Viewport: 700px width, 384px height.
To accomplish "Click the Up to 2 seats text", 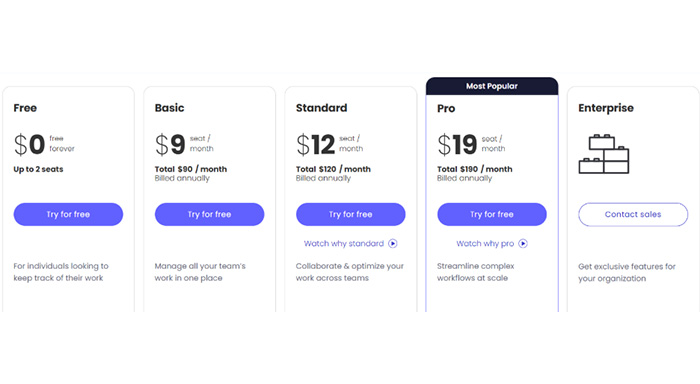I will point(38,169).
